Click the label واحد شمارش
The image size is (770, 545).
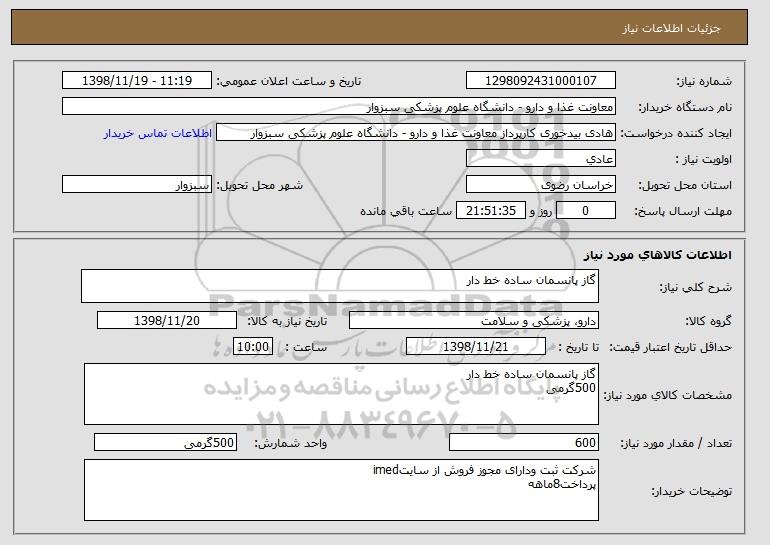(291, 443)
